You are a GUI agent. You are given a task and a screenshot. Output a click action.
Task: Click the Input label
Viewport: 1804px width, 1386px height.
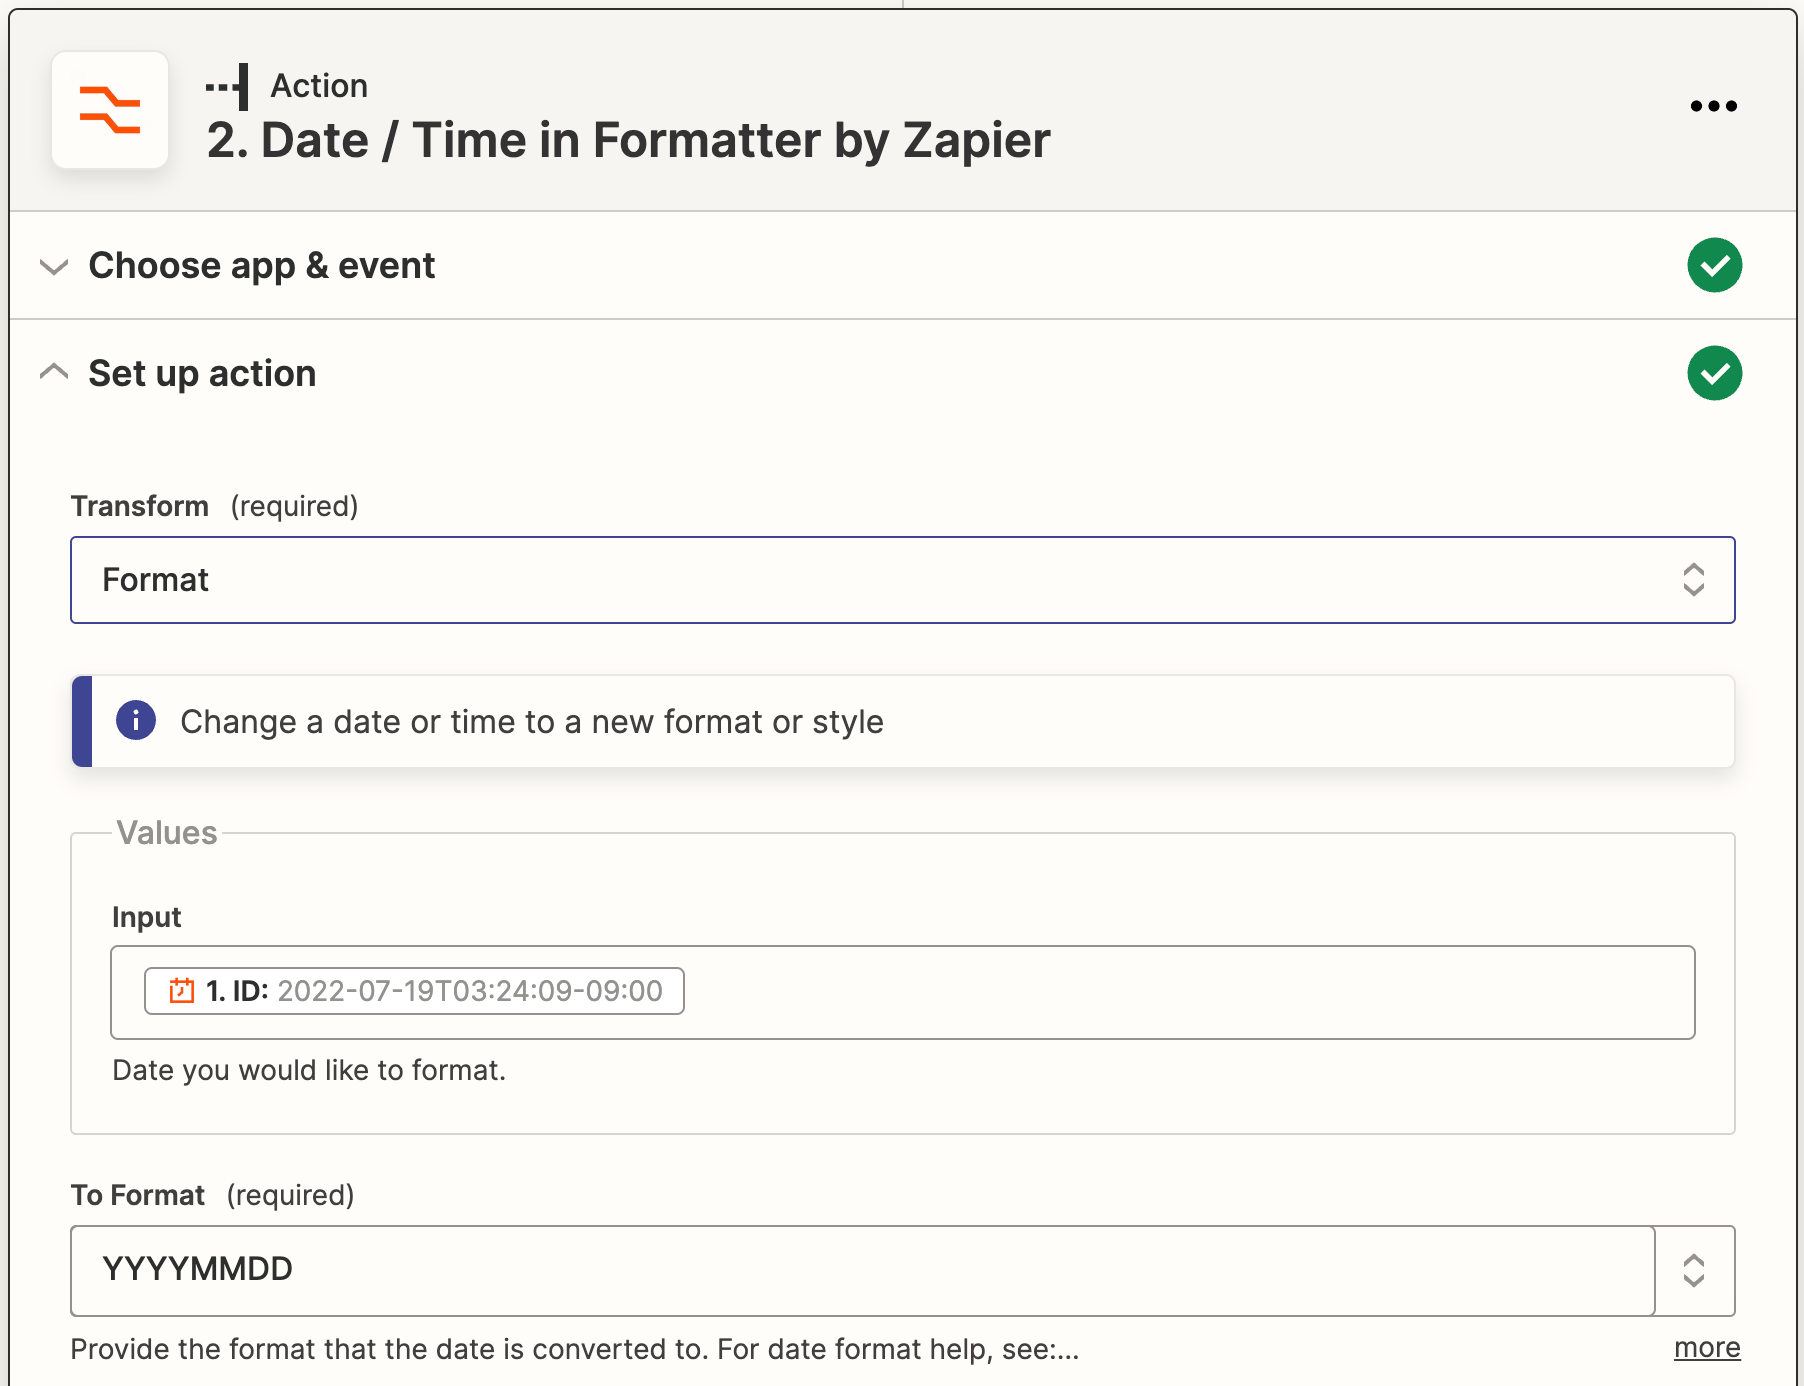(146, 917)
